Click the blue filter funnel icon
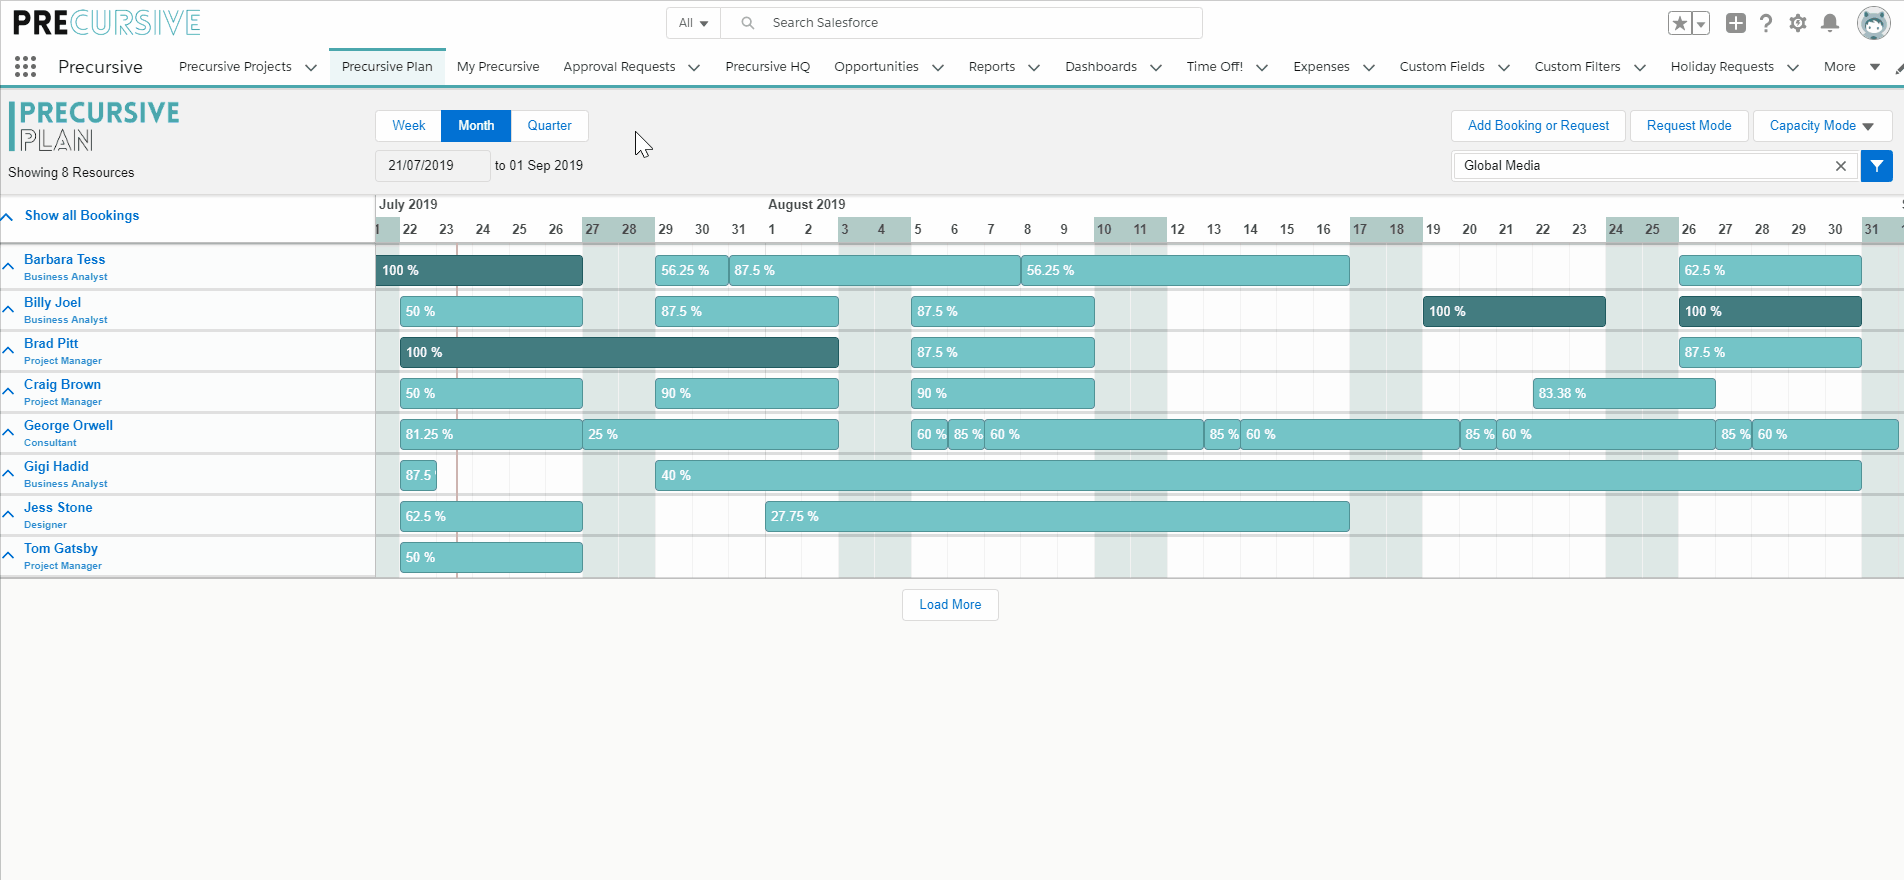Screen dimensions: 1904x880 tap(1877, 166)
